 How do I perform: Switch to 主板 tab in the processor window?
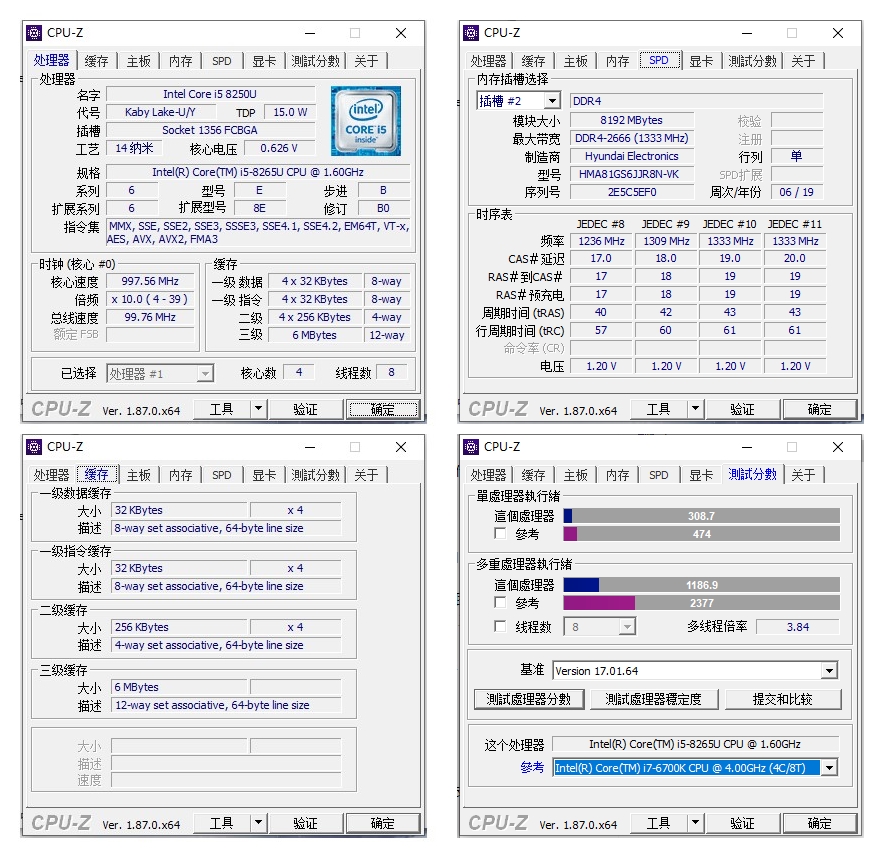pos(139,61)
